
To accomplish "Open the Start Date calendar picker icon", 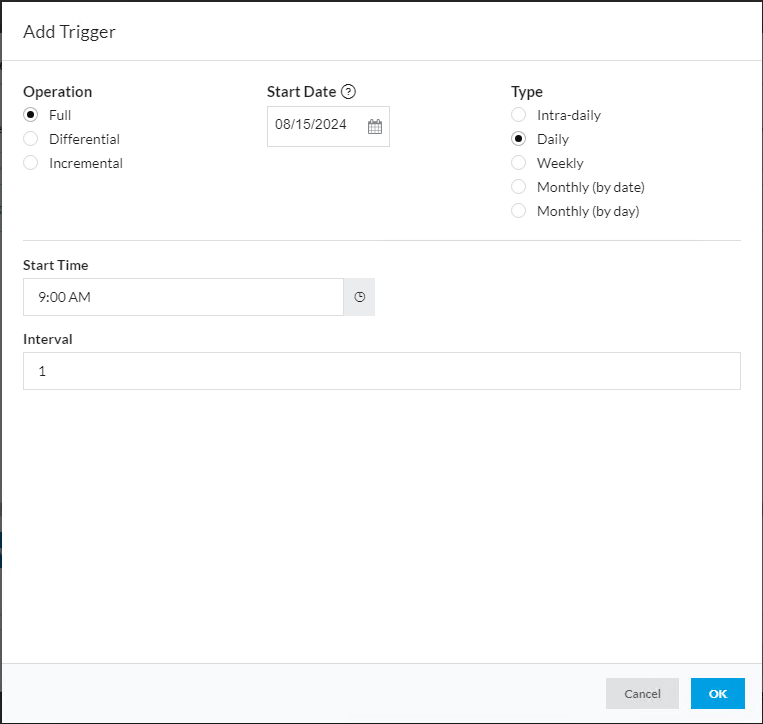I will coord(375,127).
